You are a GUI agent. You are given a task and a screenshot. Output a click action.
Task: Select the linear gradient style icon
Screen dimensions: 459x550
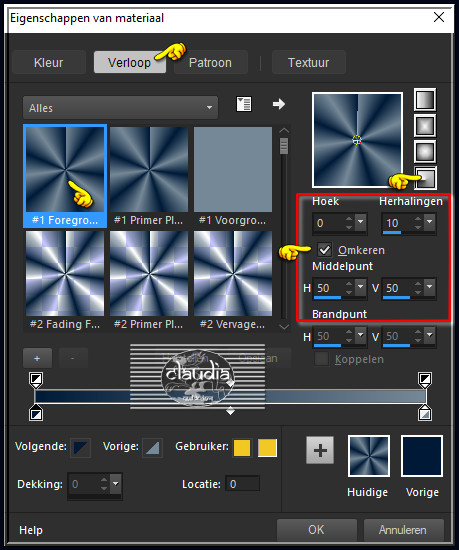pos(425,100)
